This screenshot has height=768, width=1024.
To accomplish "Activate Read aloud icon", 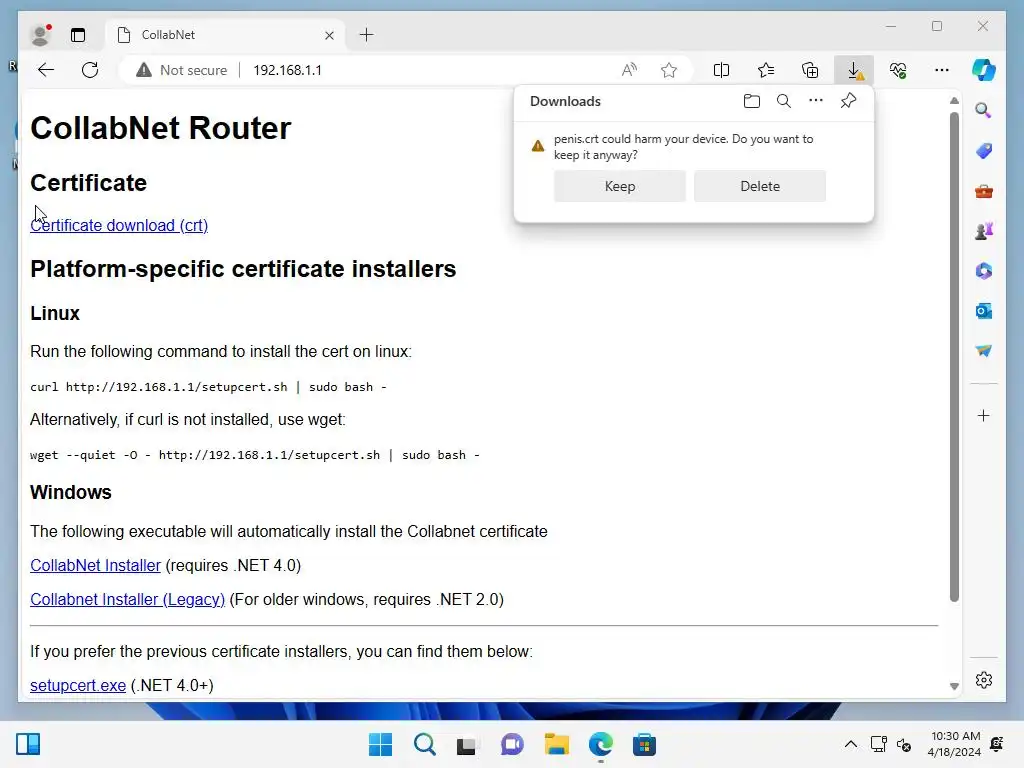I will pos(629,70).
